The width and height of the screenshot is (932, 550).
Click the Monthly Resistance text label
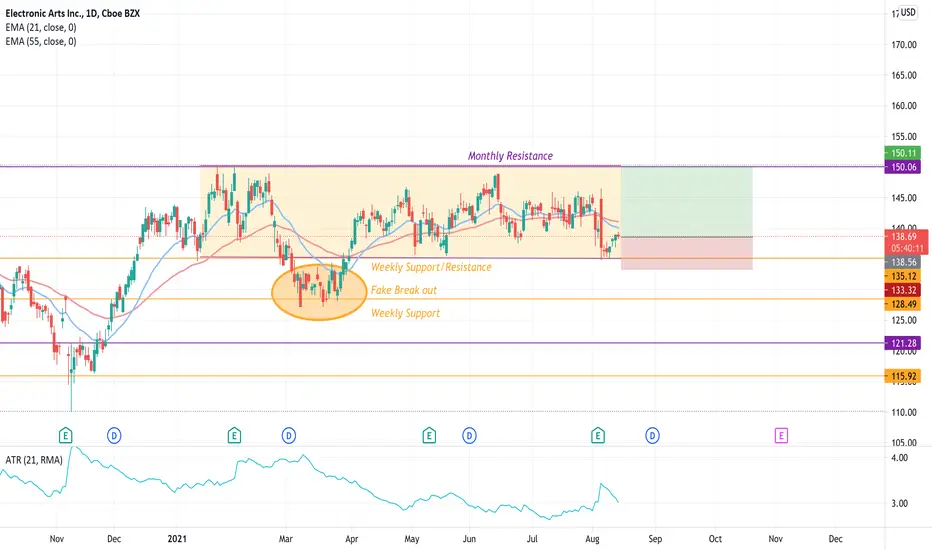coord(510,156)
